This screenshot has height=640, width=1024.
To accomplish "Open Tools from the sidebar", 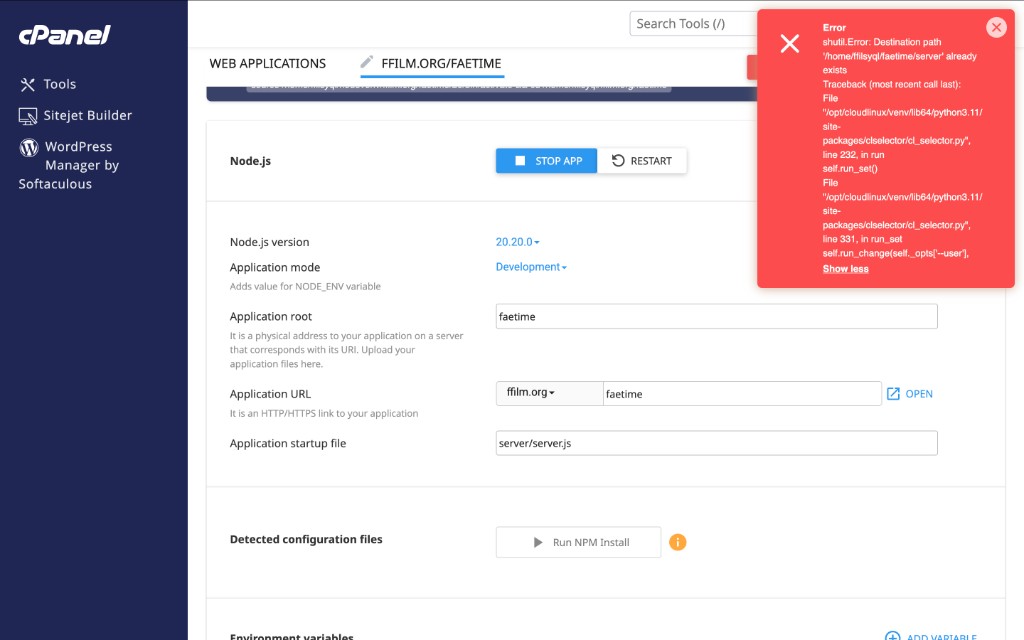I will point(59,85).
